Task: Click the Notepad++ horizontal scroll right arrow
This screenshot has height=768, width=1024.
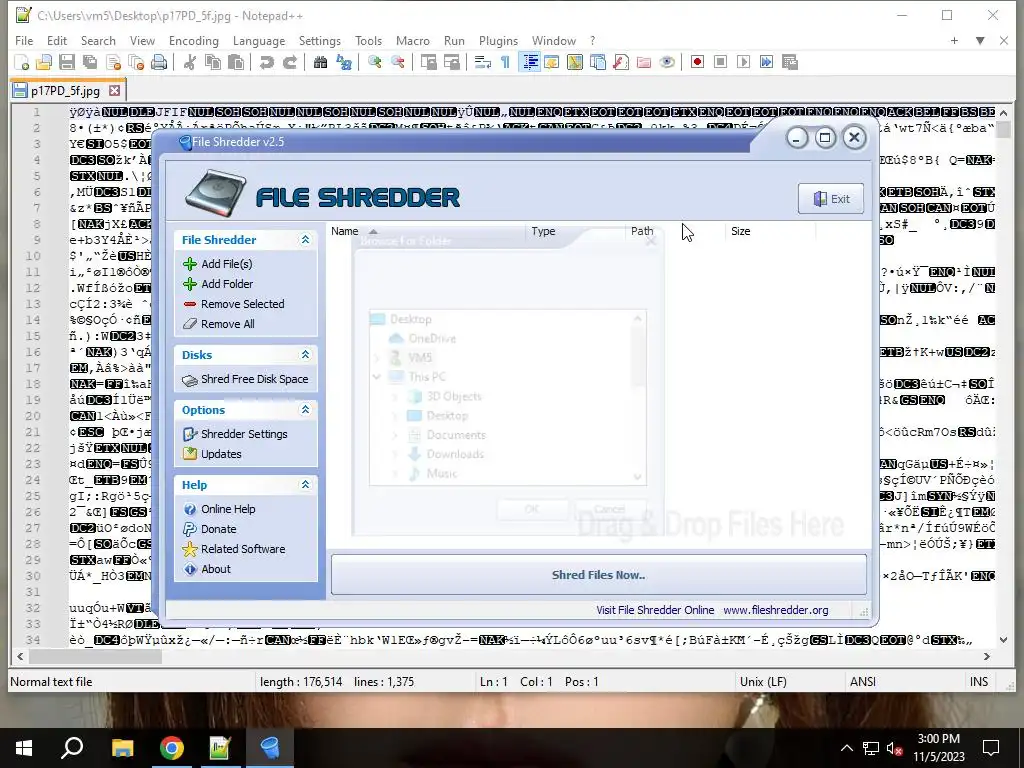Action: [x=987, y=657]
